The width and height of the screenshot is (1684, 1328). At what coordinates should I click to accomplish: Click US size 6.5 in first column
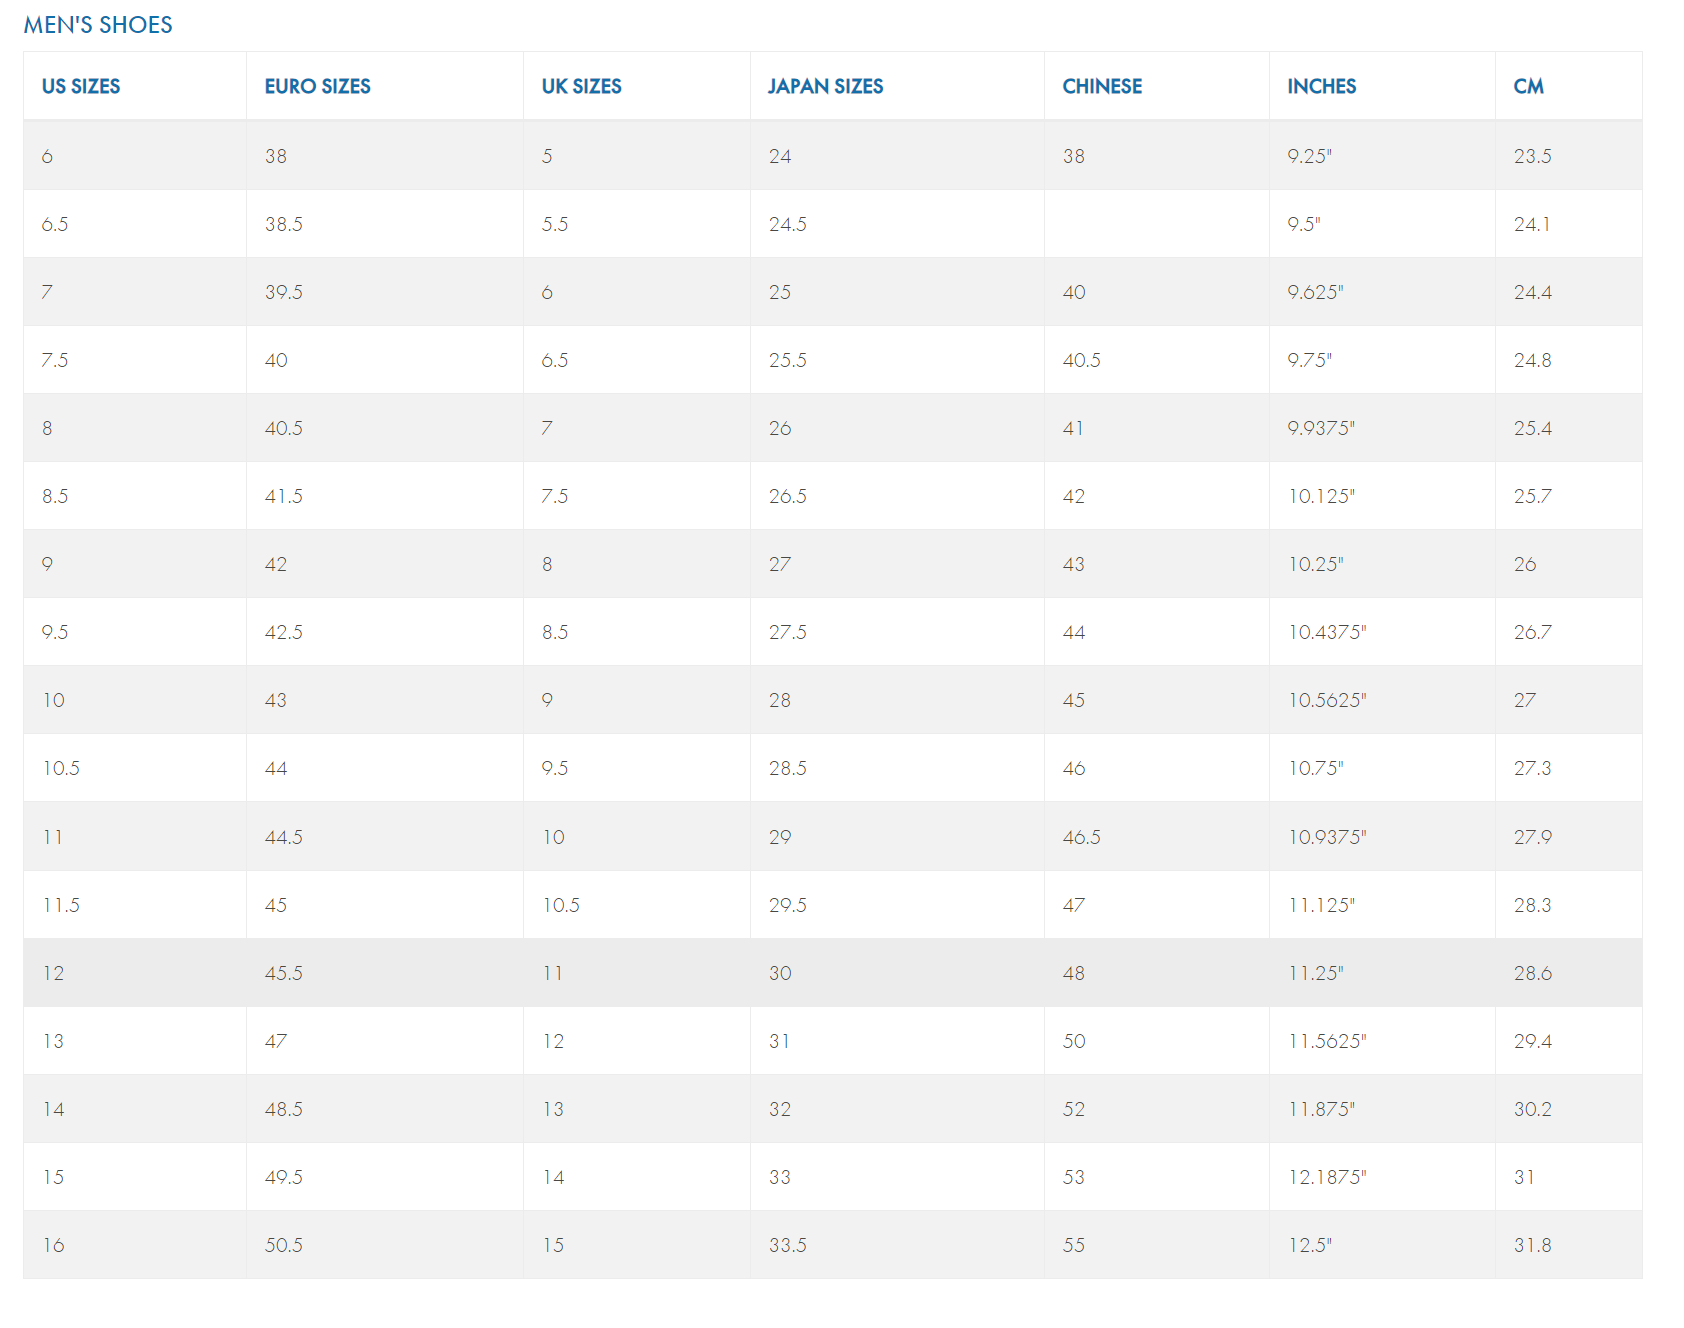point(55,225)
